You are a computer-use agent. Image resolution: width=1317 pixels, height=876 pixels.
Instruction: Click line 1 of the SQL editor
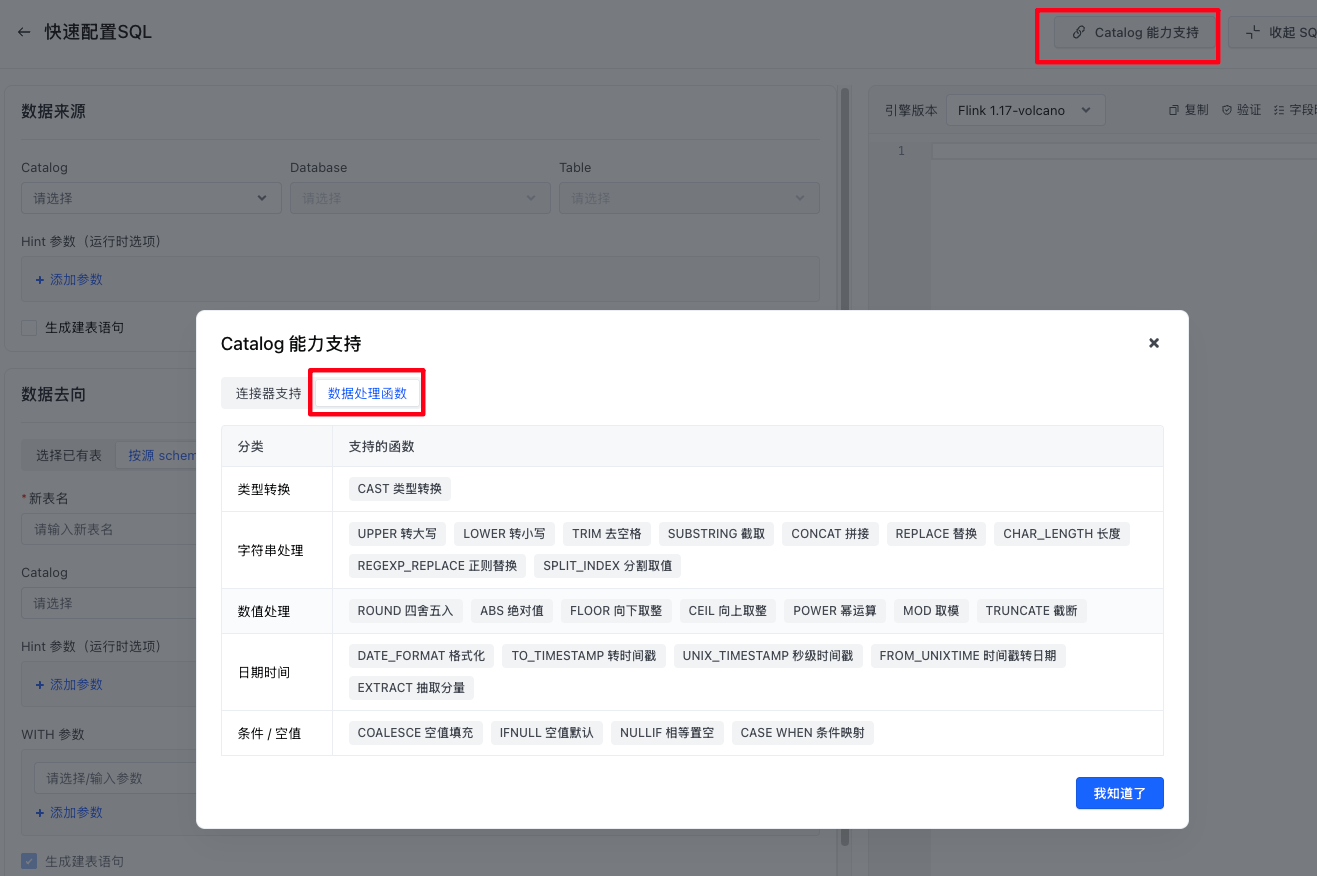coord(1123,151)
